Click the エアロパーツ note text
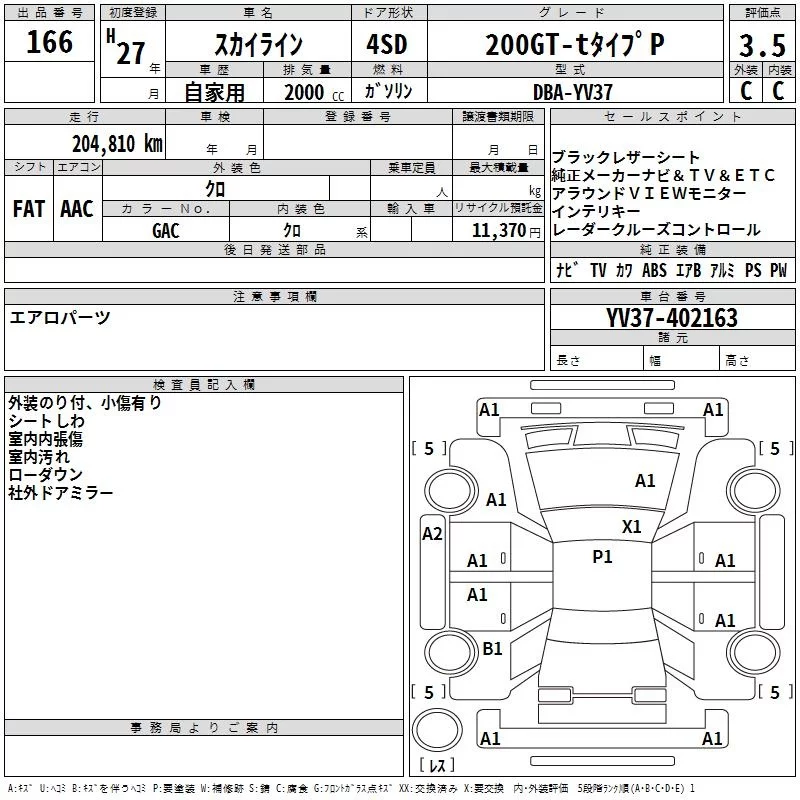The height and width of the screenshot is (800, 800). point(60,318)
